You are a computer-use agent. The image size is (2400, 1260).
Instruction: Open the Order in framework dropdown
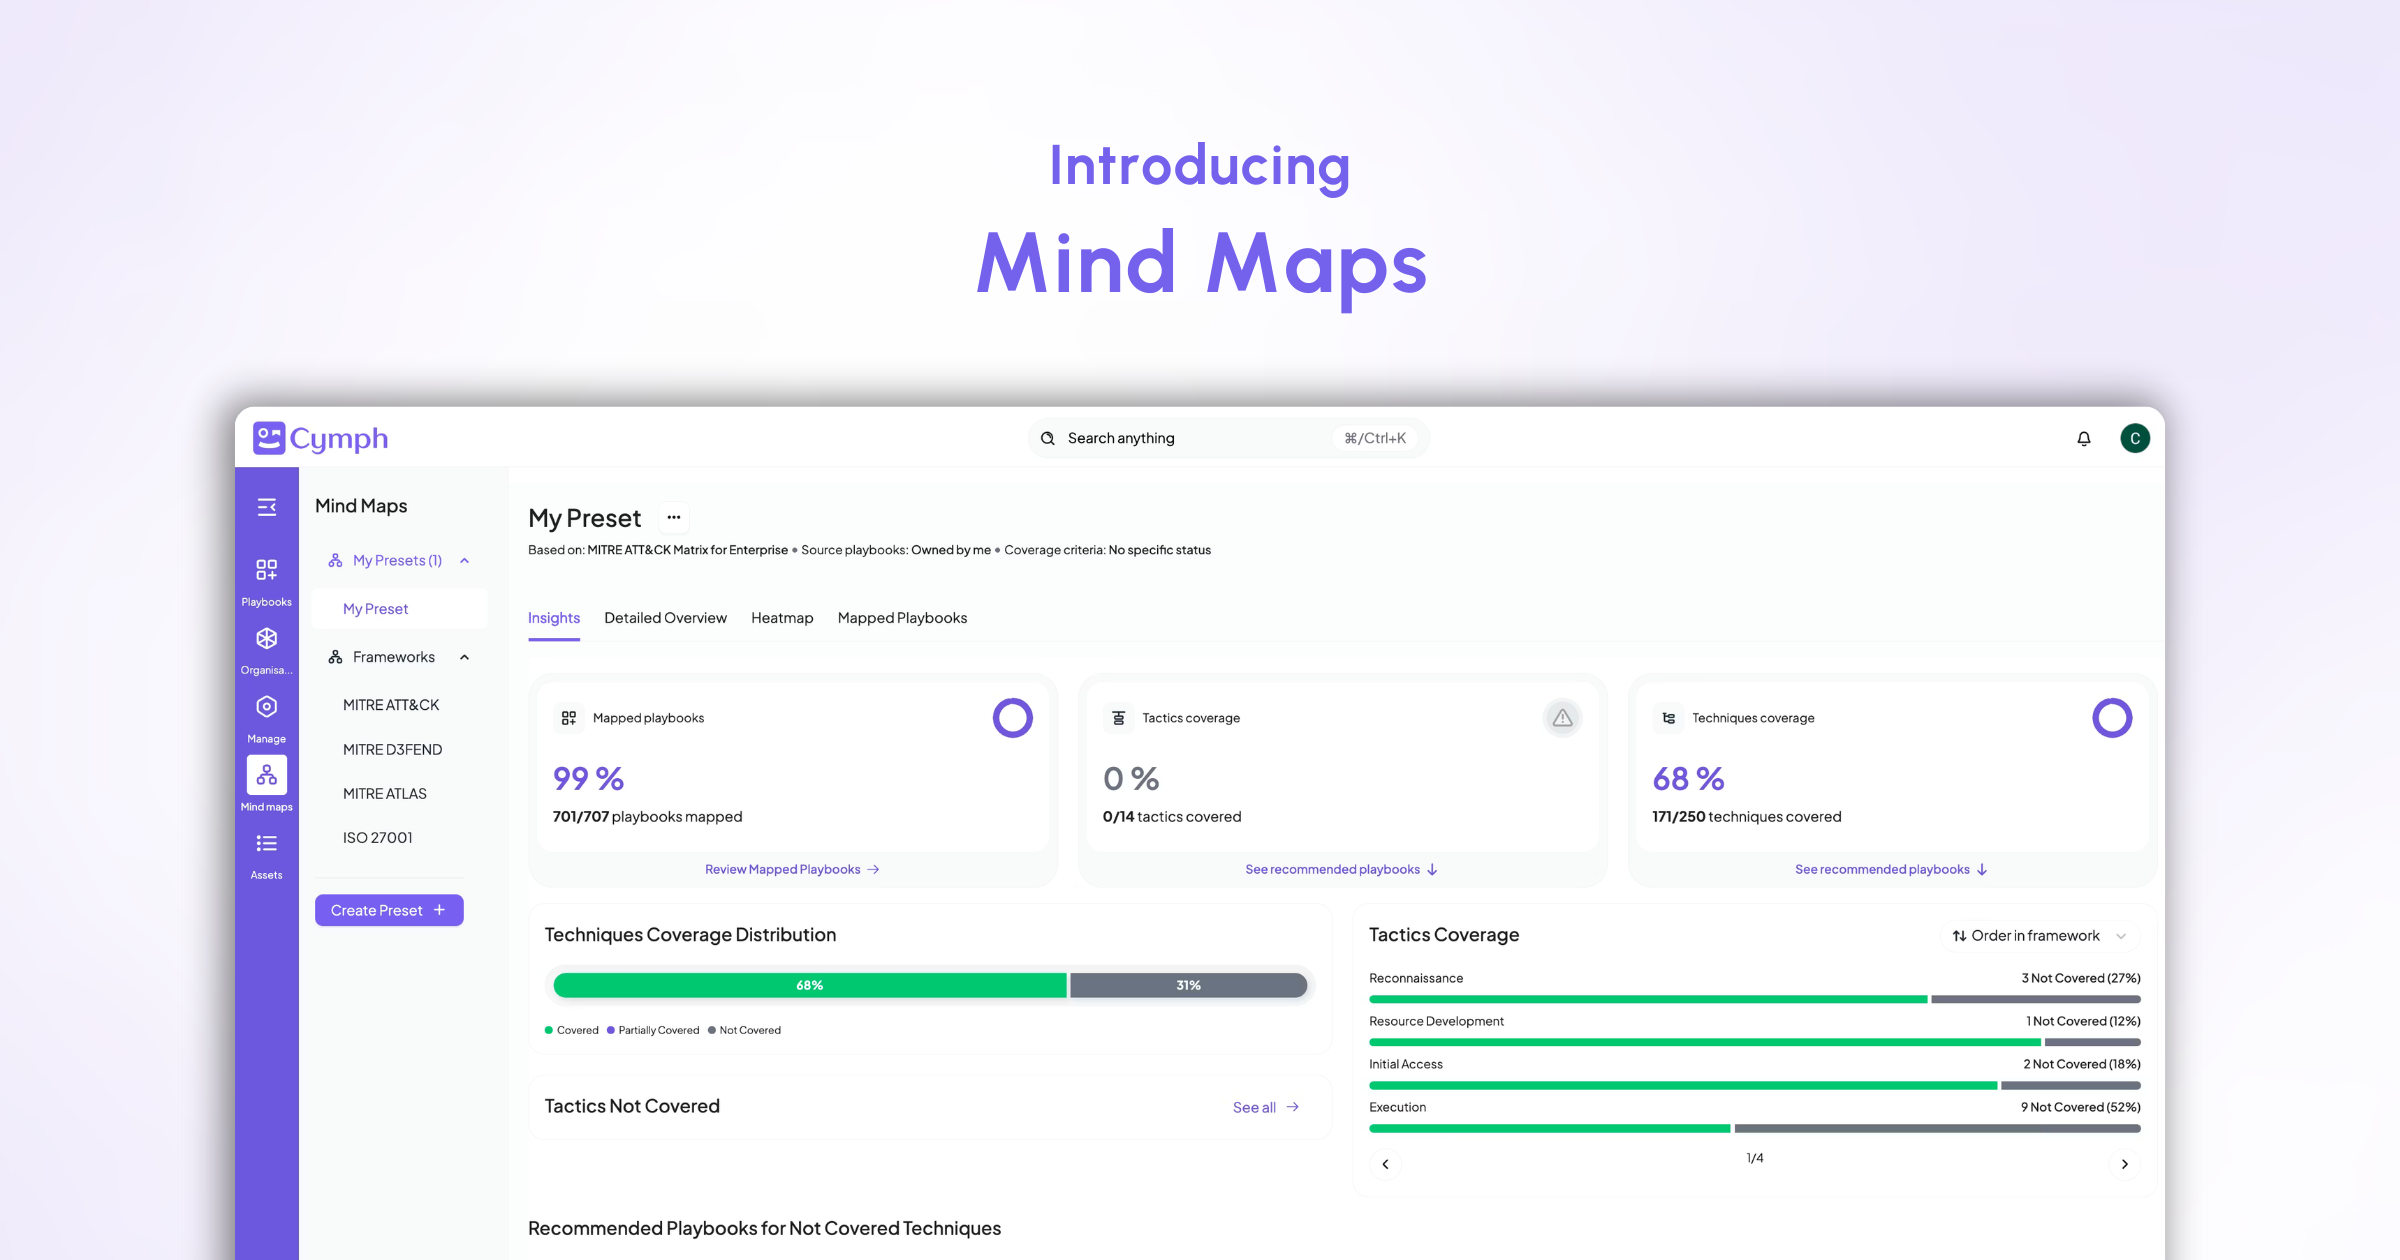(2038, 935)
